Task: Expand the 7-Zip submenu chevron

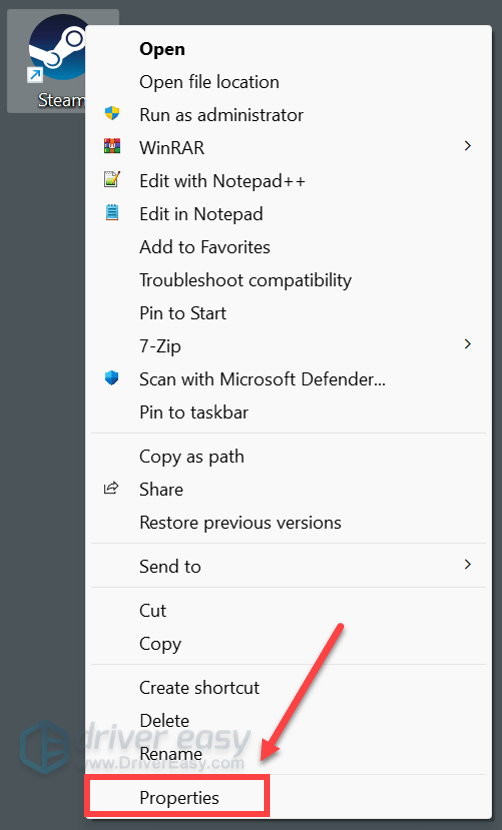Action: pyautogui.click(x=467, y=345)
